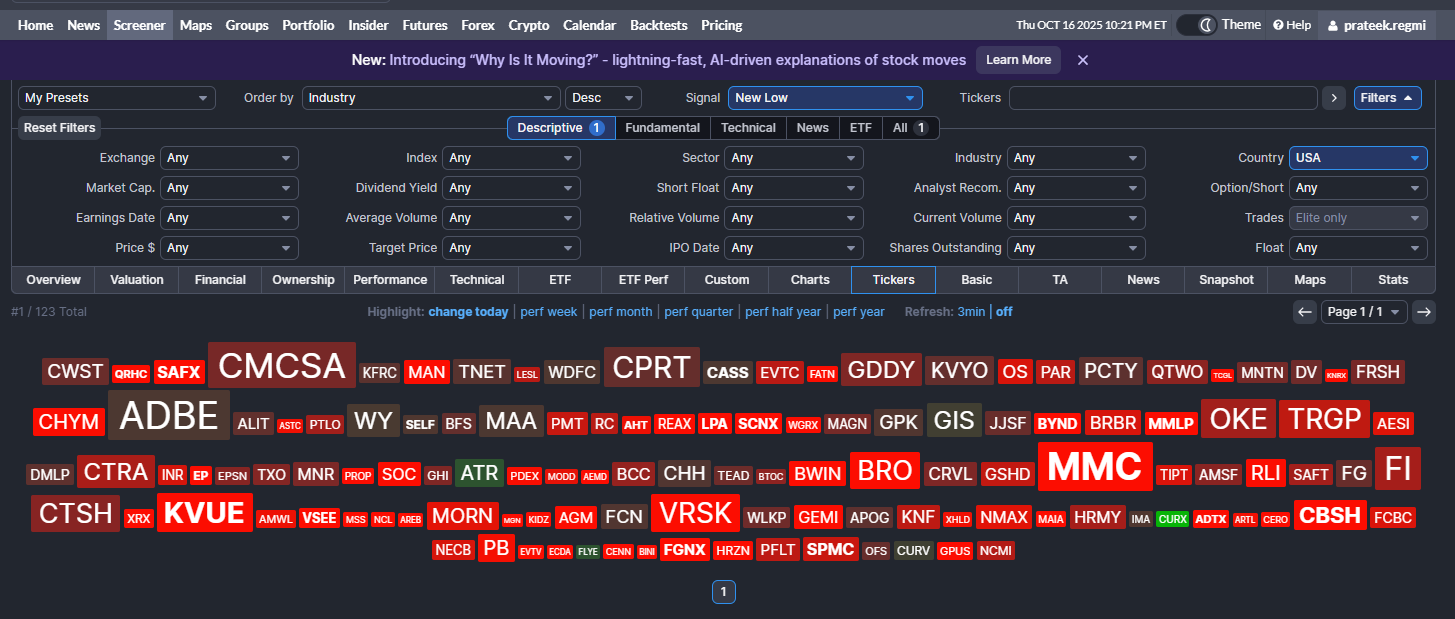Highlight by perf half year
This screenshot has width=1455, height=619.
[783, 312]
